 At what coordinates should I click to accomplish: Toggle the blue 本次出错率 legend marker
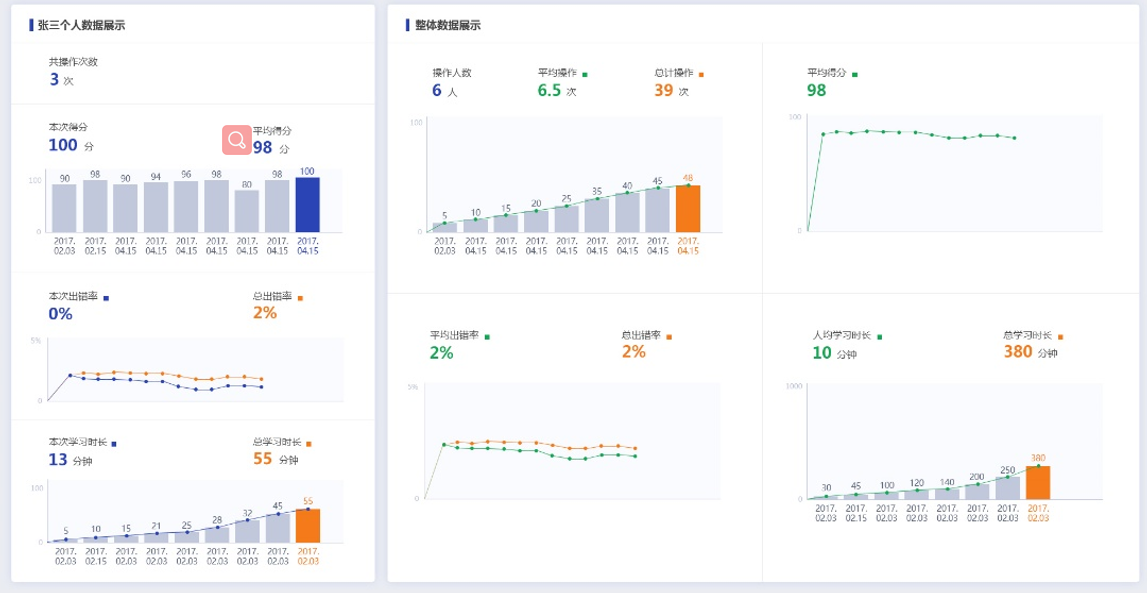point(106,298)
